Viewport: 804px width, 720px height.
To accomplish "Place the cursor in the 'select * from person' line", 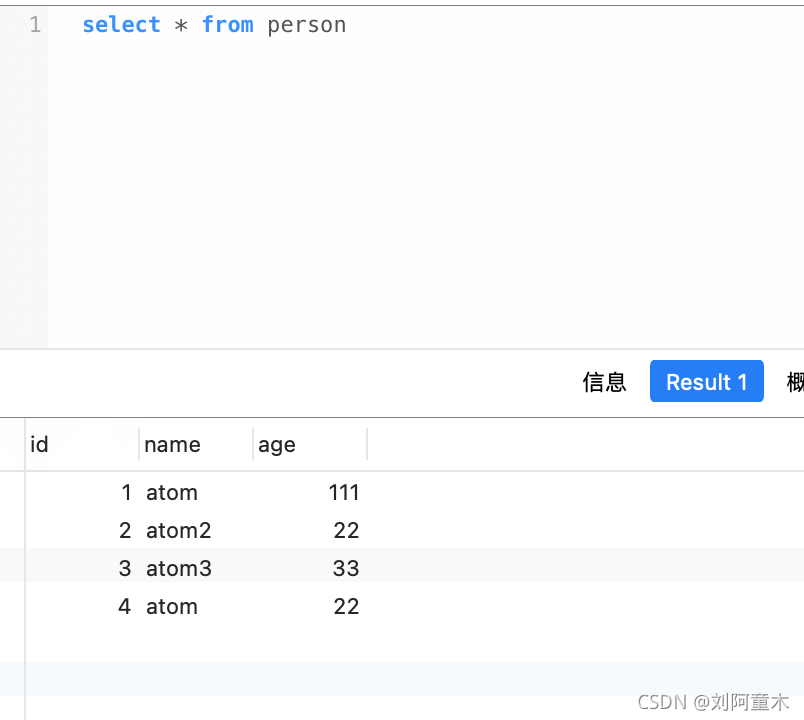I will pos(214,25).
